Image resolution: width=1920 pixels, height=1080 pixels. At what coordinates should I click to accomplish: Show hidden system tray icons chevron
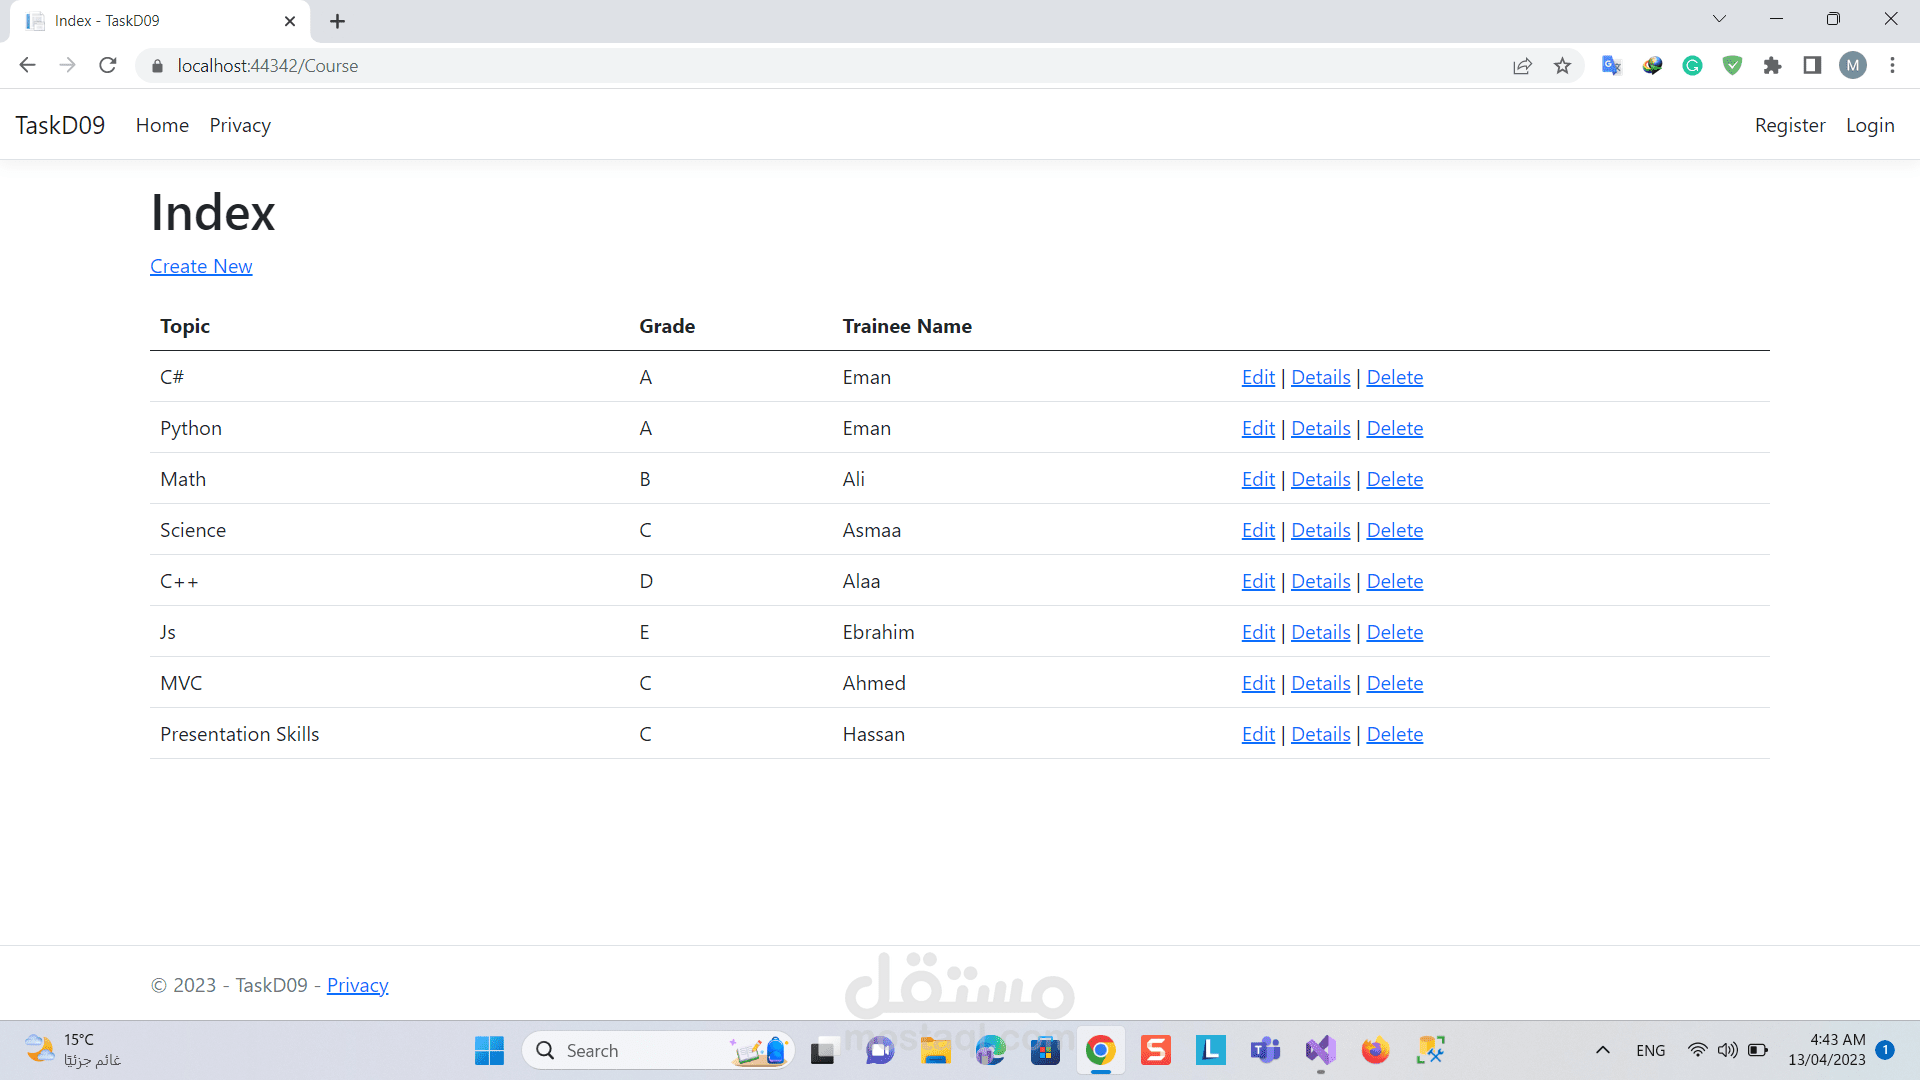[1602, 1050]
